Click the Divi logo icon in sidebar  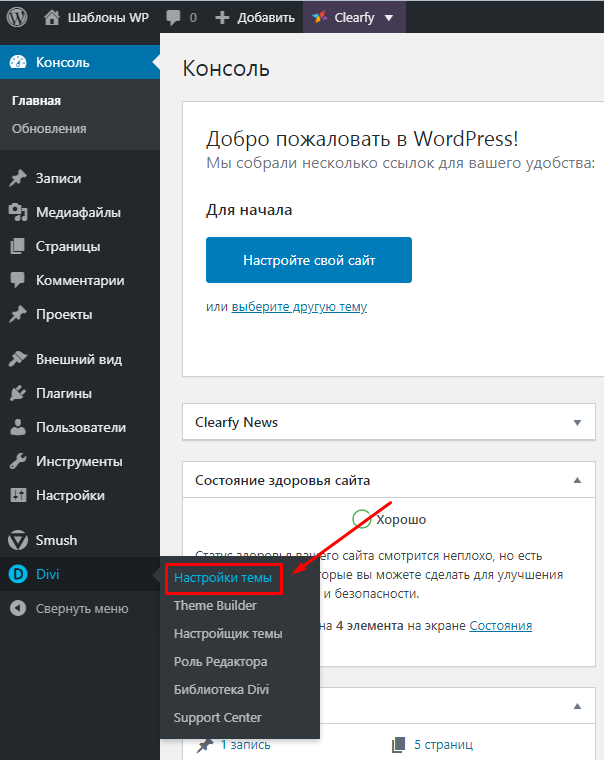[x=18, y=573]
